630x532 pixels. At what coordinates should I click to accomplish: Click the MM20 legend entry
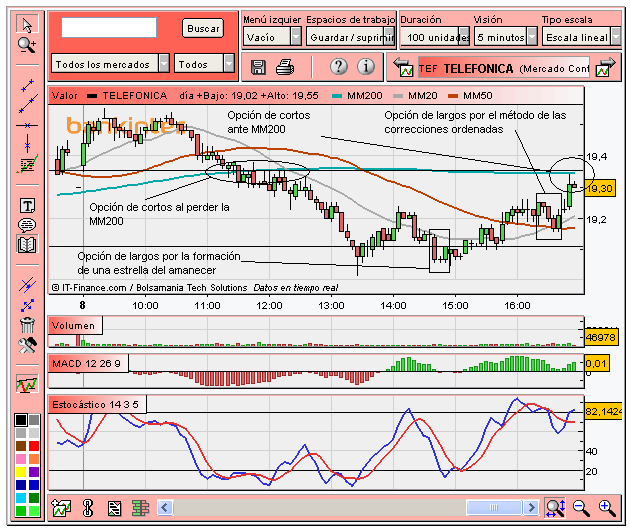click(x=415, y=96)
